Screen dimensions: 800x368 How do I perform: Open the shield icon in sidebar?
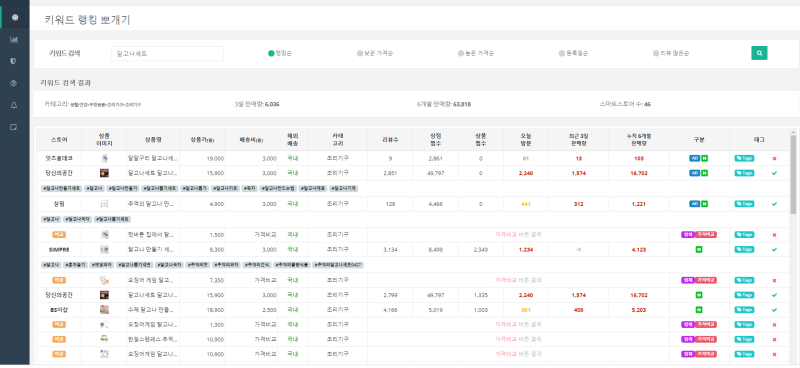click(x=14, y=61)
